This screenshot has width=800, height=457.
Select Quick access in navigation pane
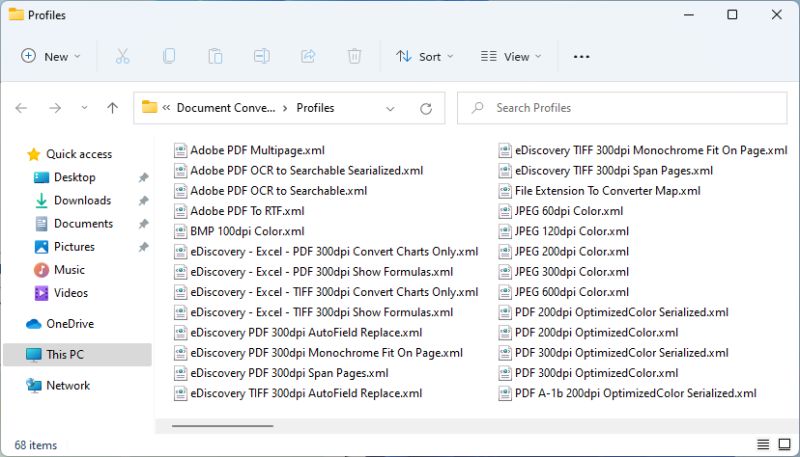[x=79, y=154]
